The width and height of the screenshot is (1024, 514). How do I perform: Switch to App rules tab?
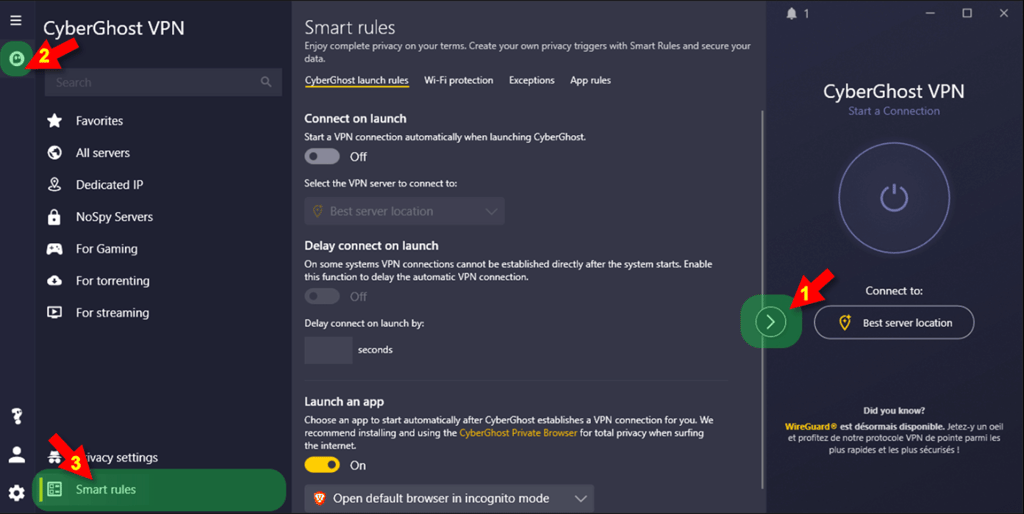(x=590, y=80)
